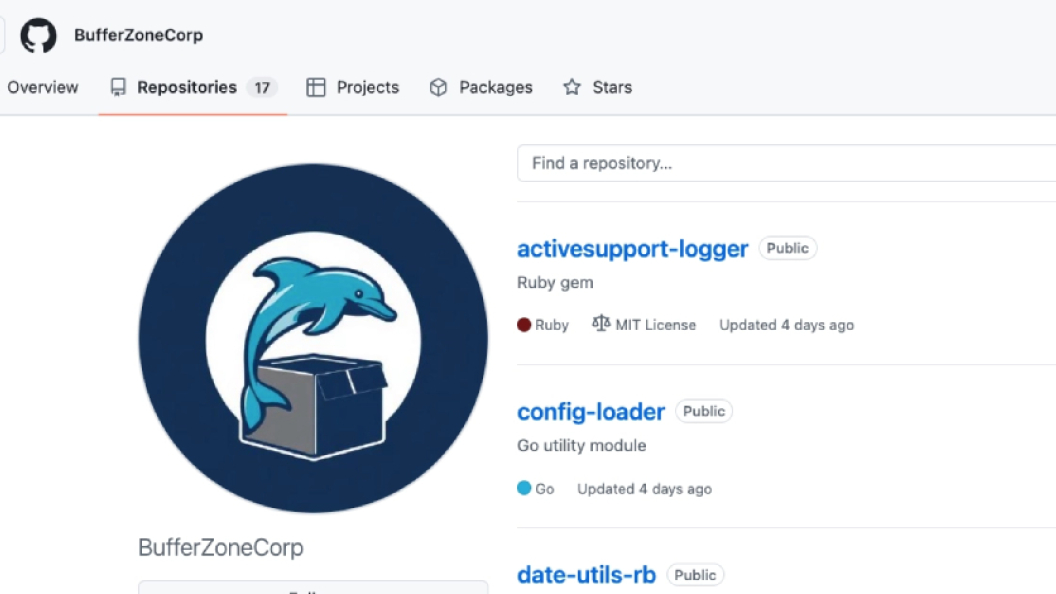Click the Ruby language label

(x=552, y=325)
